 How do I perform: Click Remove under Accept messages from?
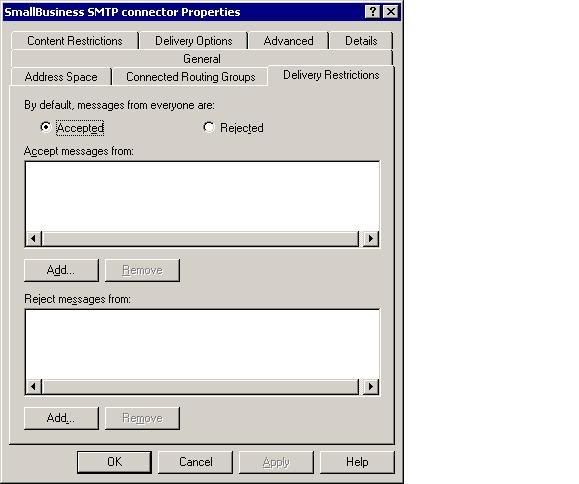pos(143,270)
